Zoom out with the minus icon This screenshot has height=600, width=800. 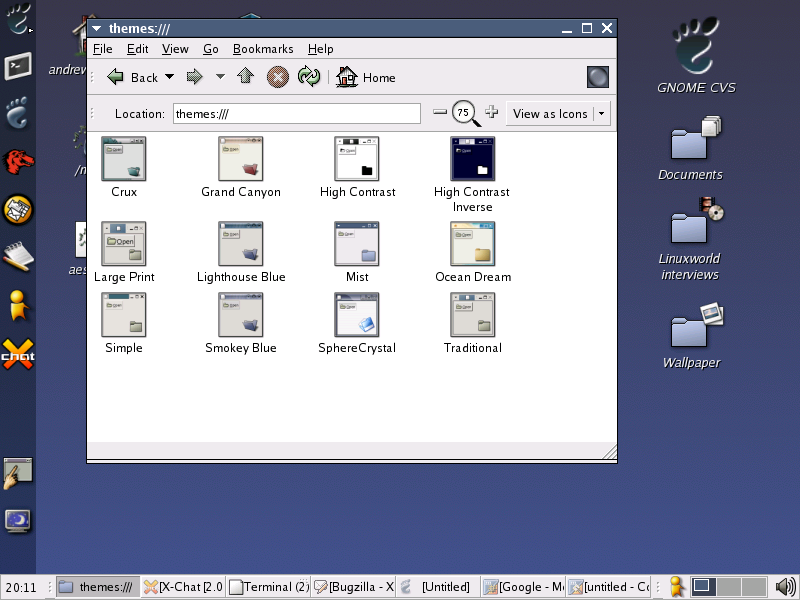tap(440, 112)
